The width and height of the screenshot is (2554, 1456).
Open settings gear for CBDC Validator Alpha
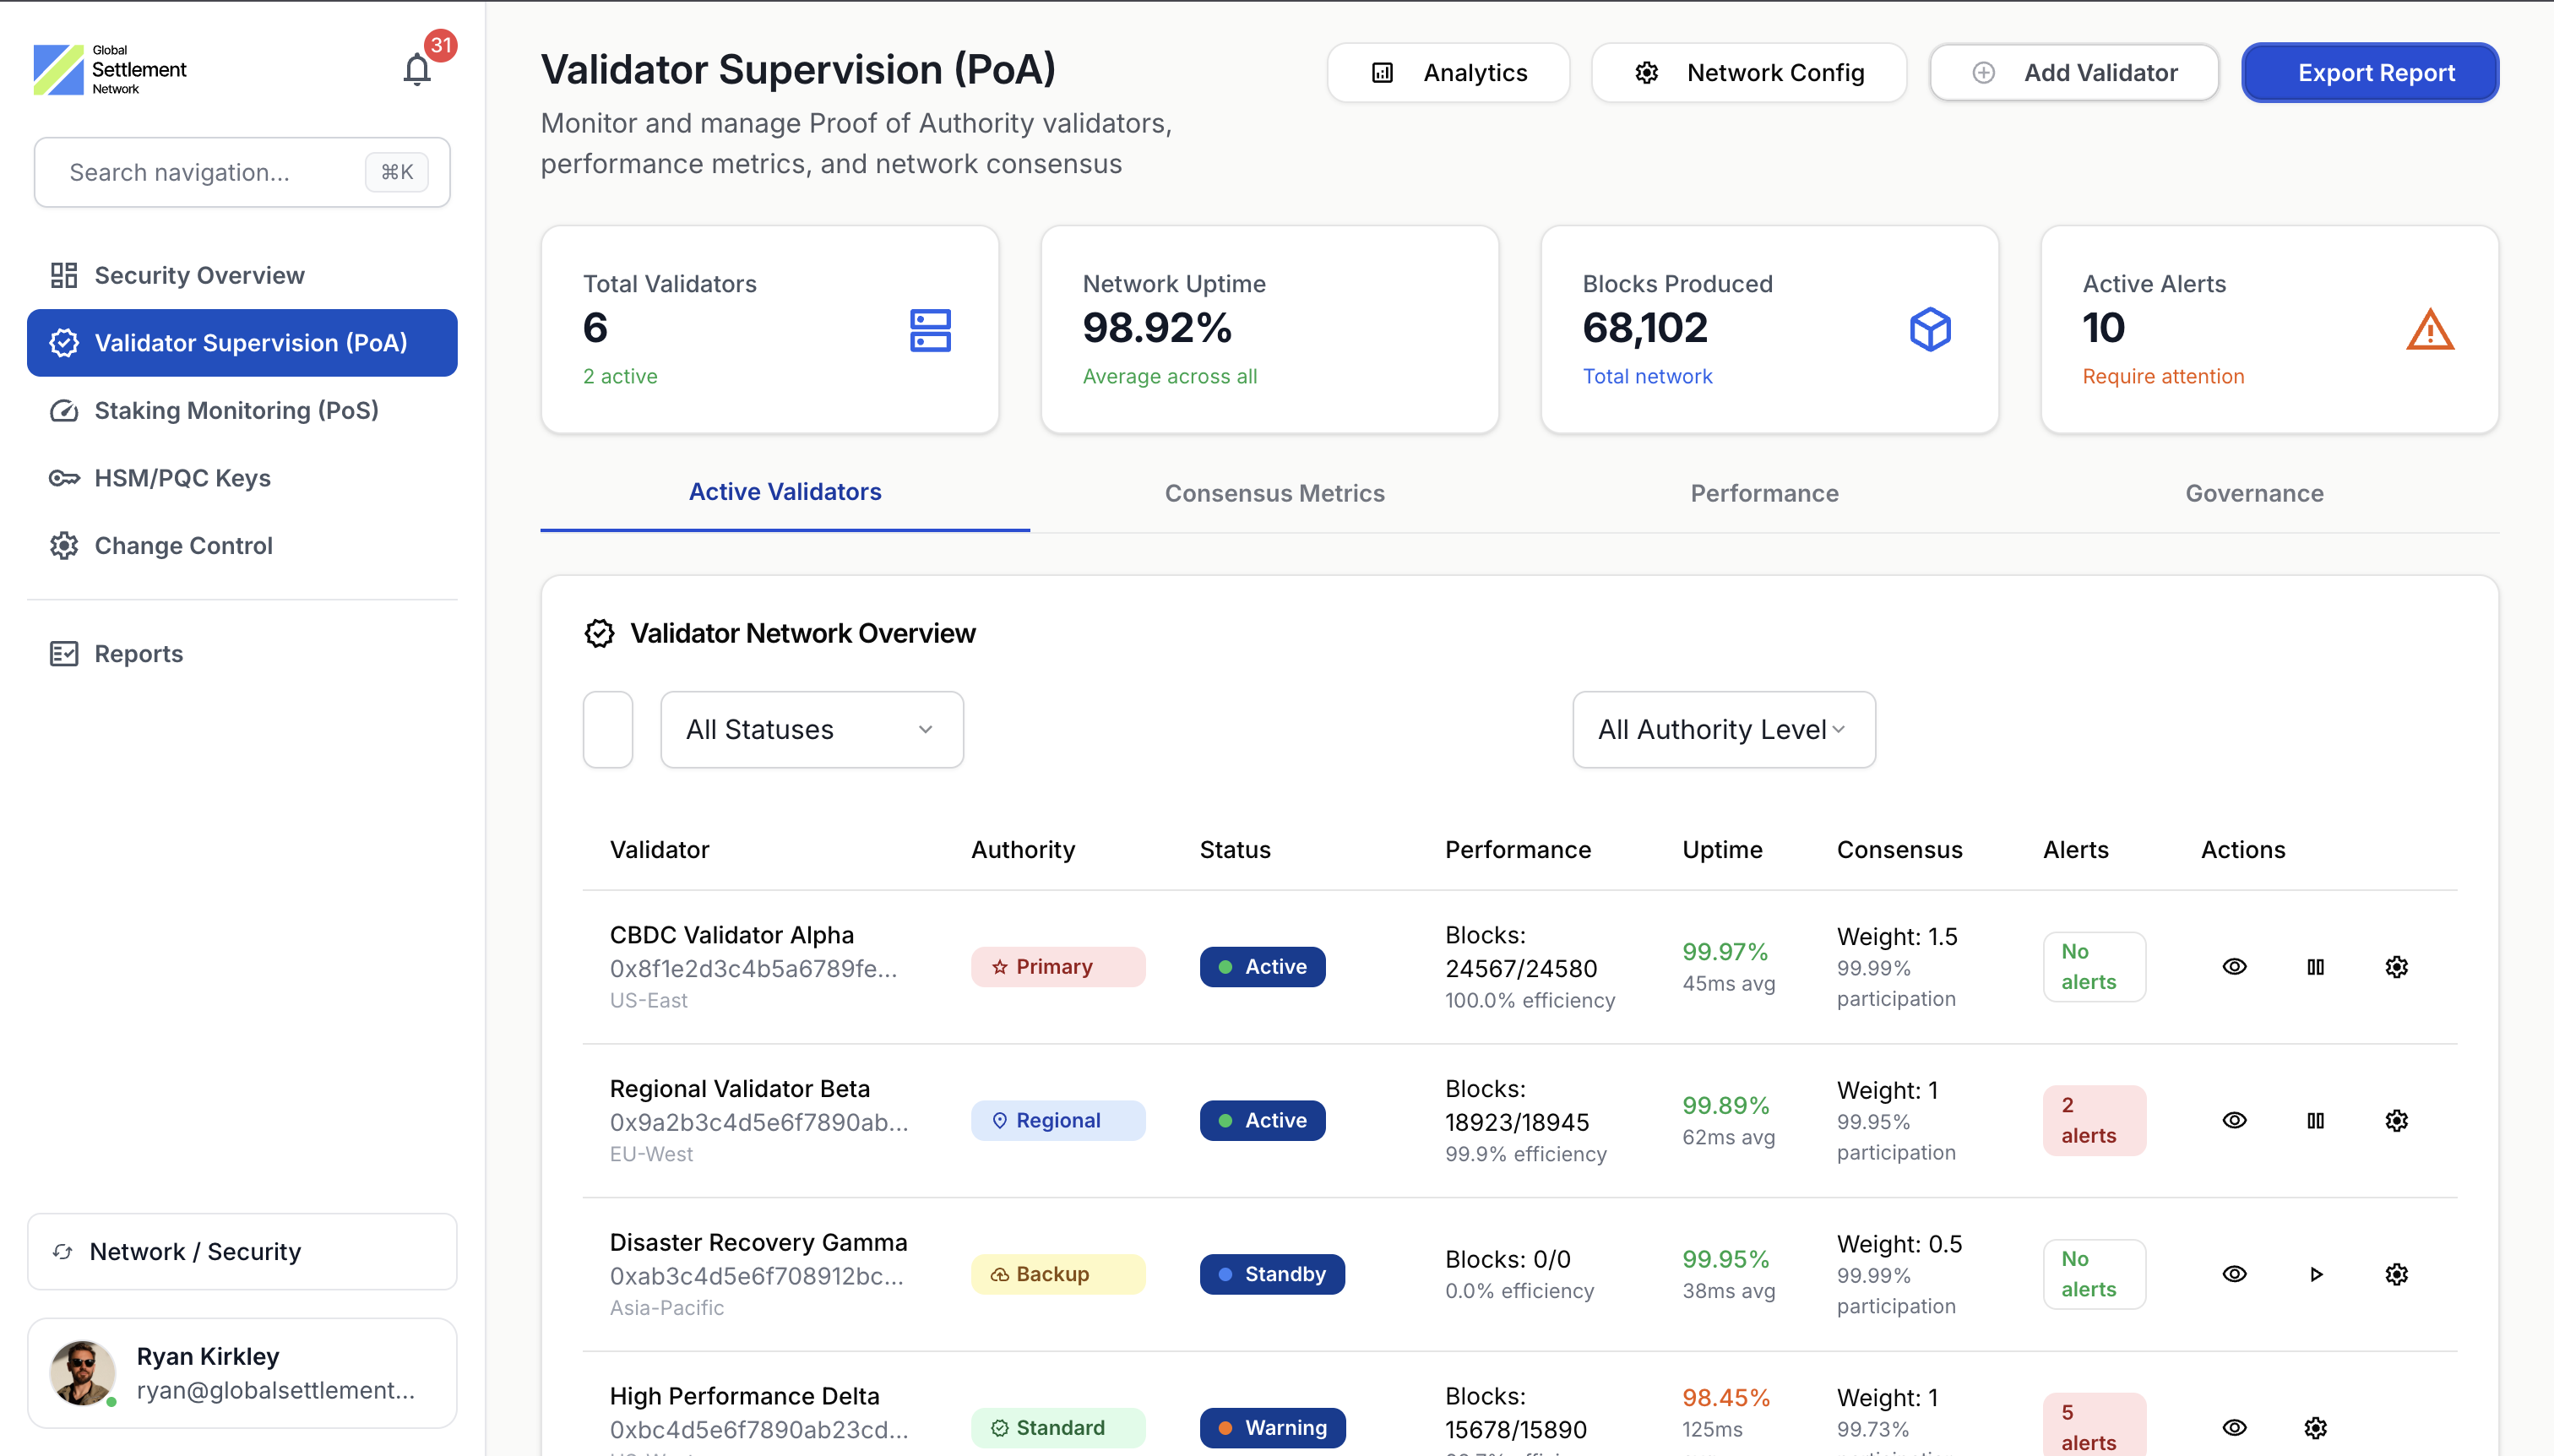click(x=2396, y=966)
